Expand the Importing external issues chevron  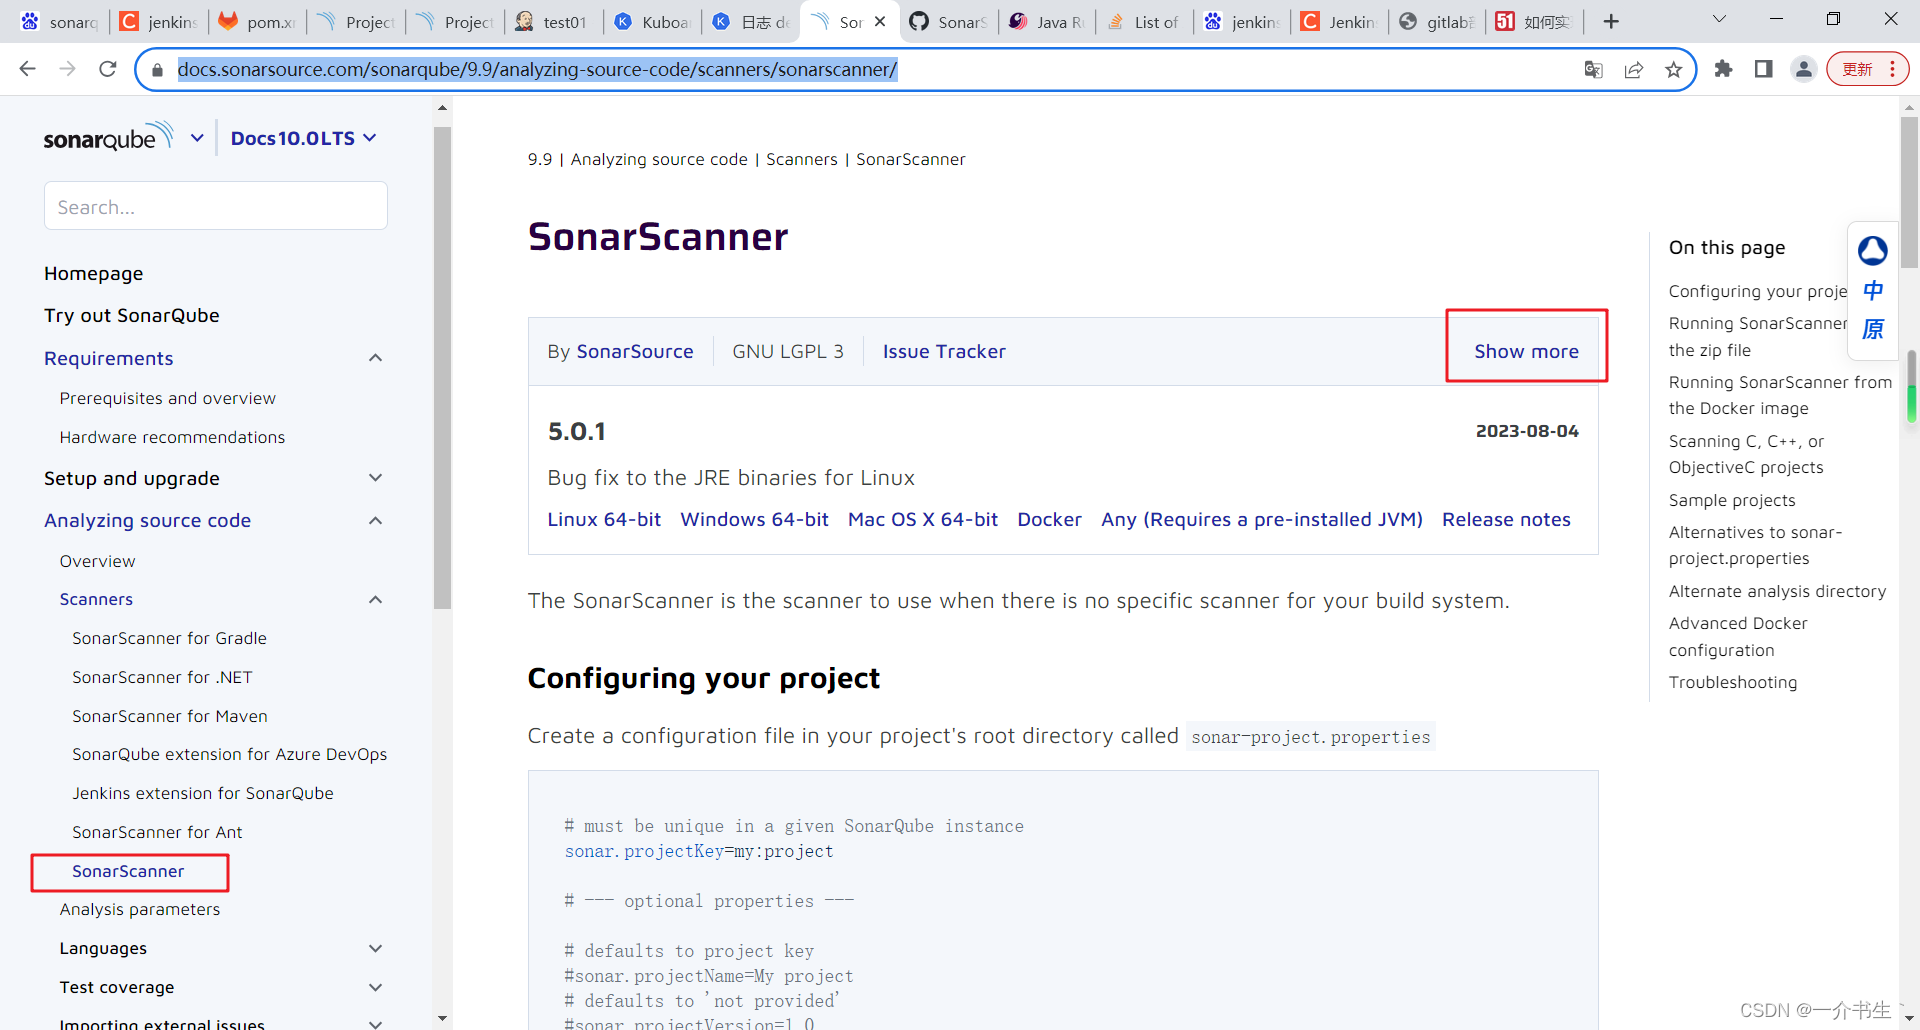click(376, 1023)
